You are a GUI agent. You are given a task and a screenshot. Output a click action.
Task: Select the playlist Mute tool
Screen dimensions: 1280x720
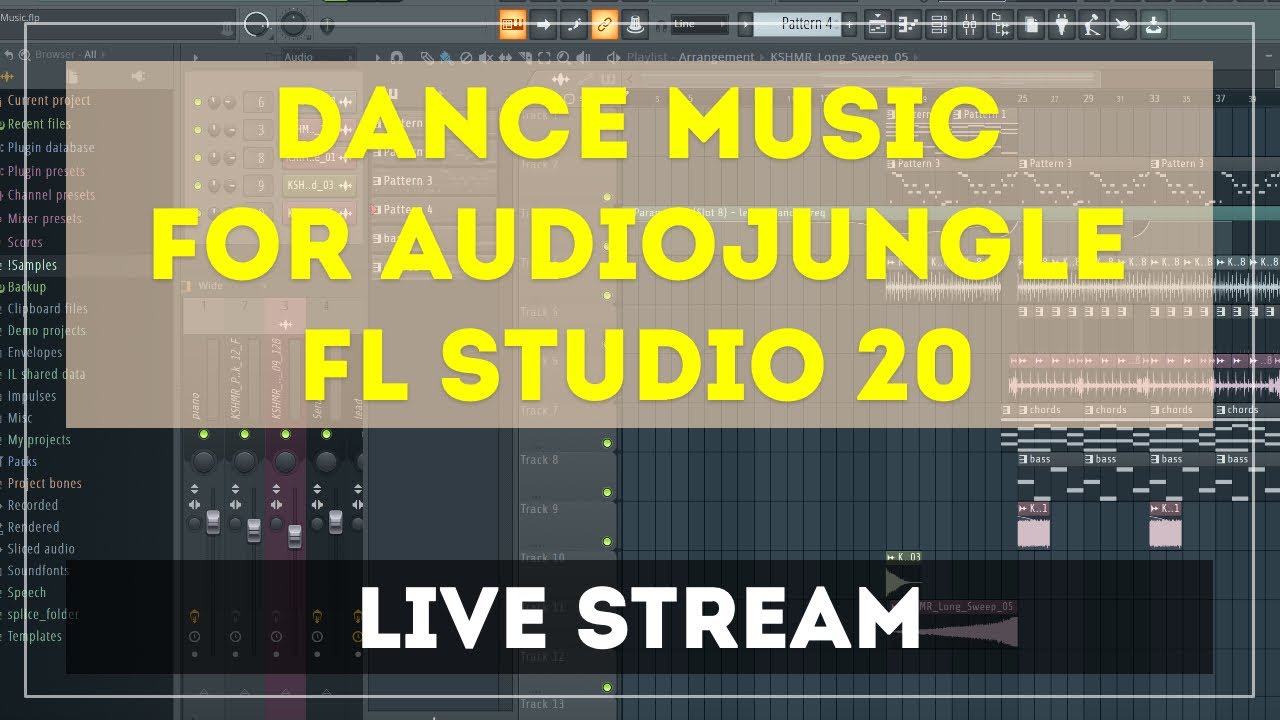pos(485,57)
